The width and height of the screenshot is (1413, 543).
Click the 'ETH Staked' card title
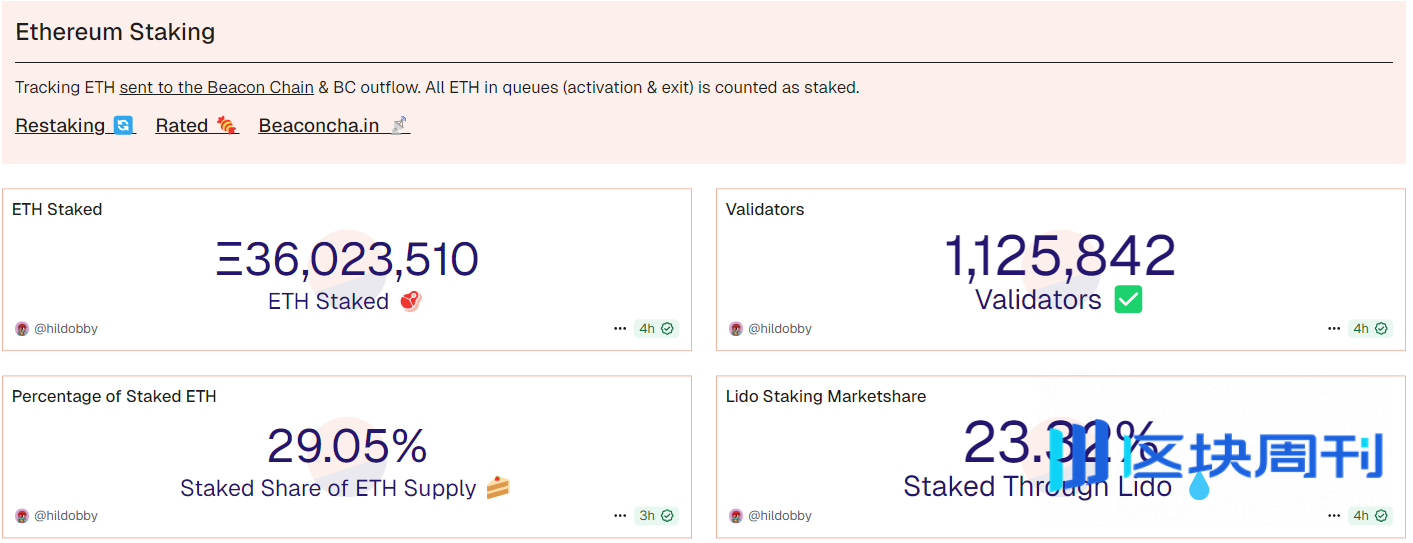click(57, 209)
